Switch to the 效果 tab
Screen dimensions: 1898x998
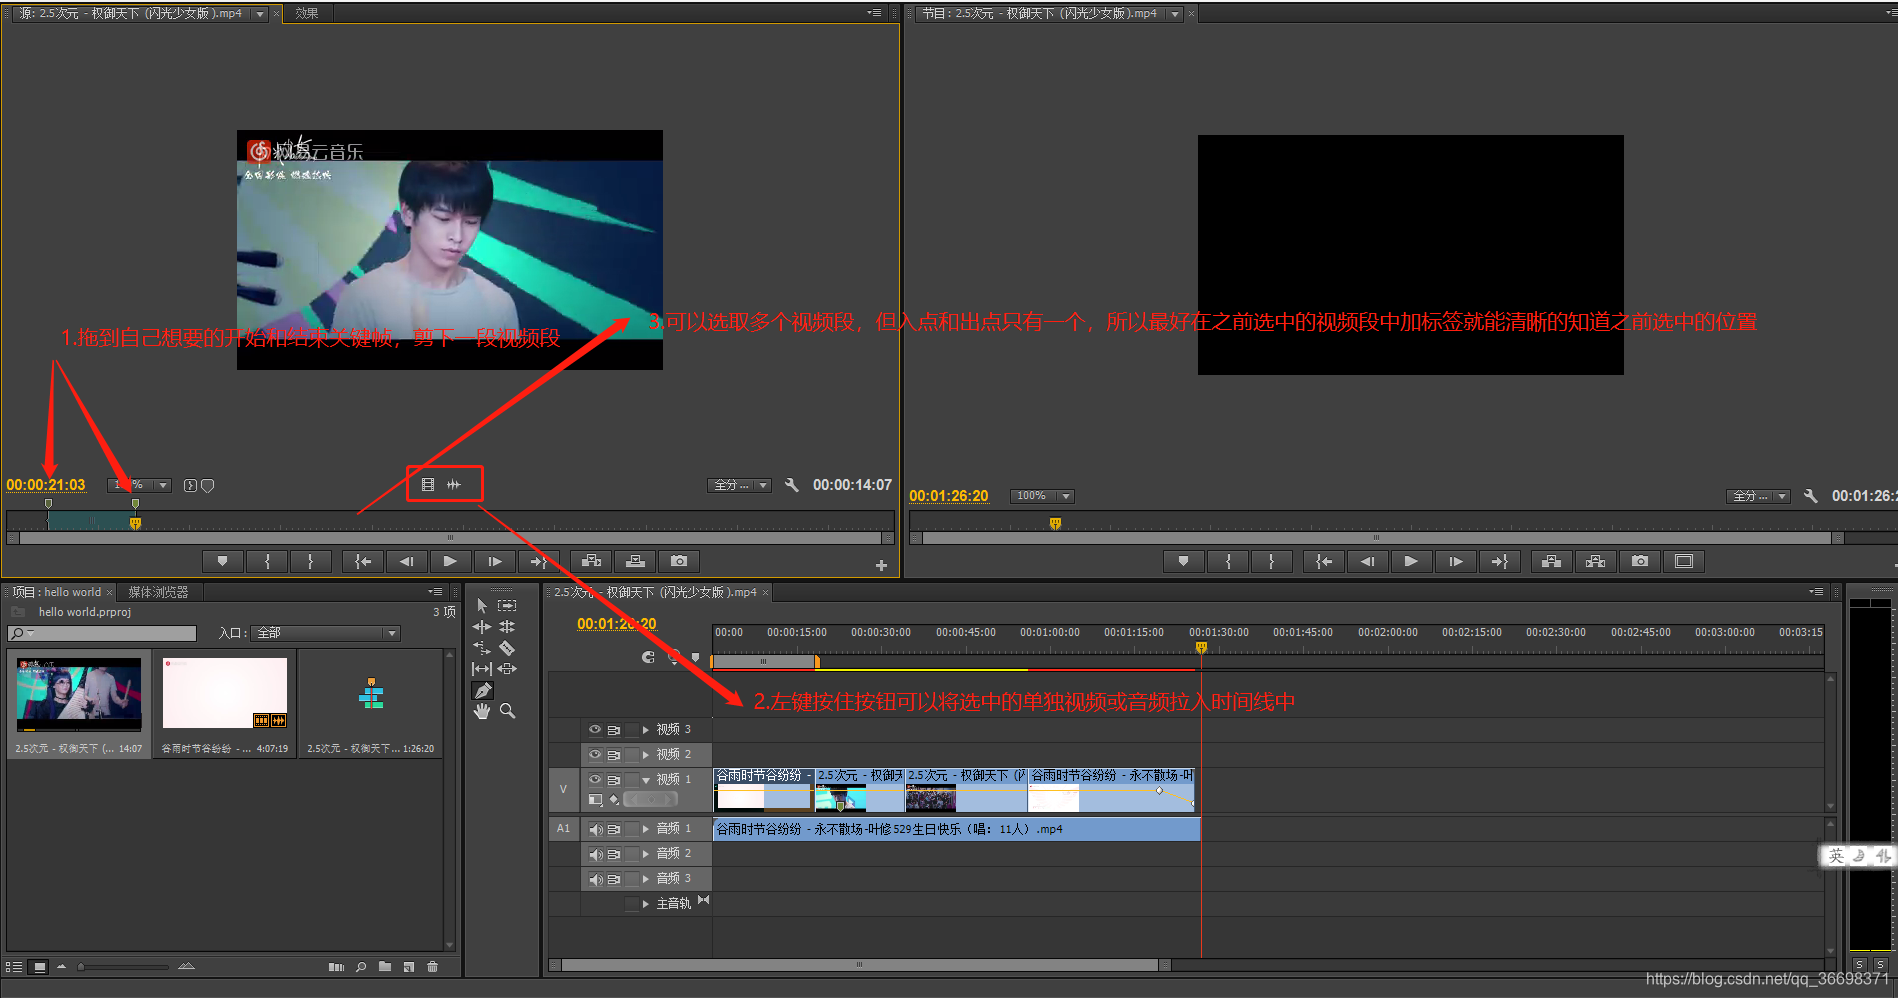pos(307,13)
